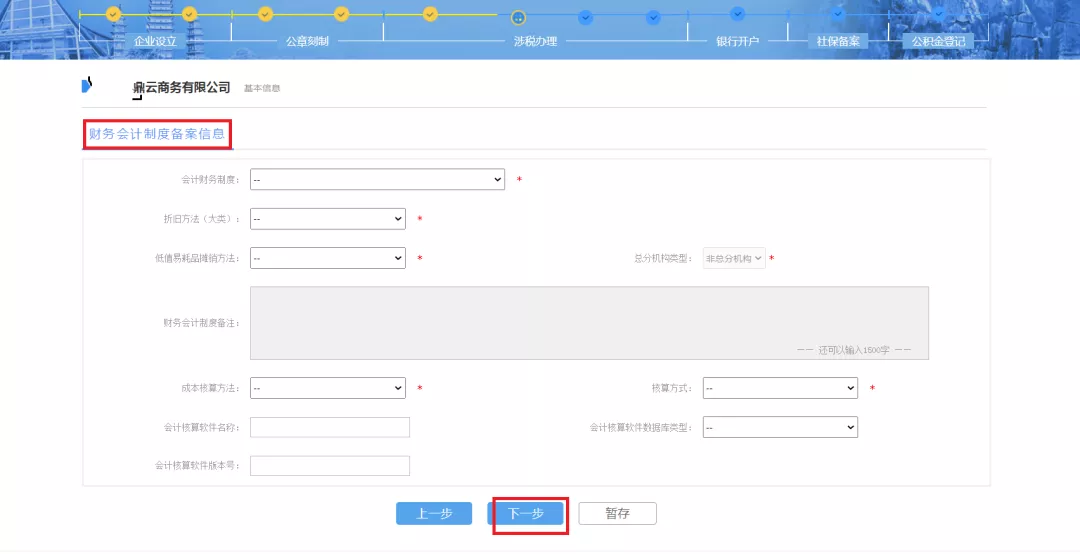The width and height of the screenshot is (1080, 554).
Task: Click the second completed checkmark step in 企业设立
Action: pyautogui.click(x=190, y=14)
